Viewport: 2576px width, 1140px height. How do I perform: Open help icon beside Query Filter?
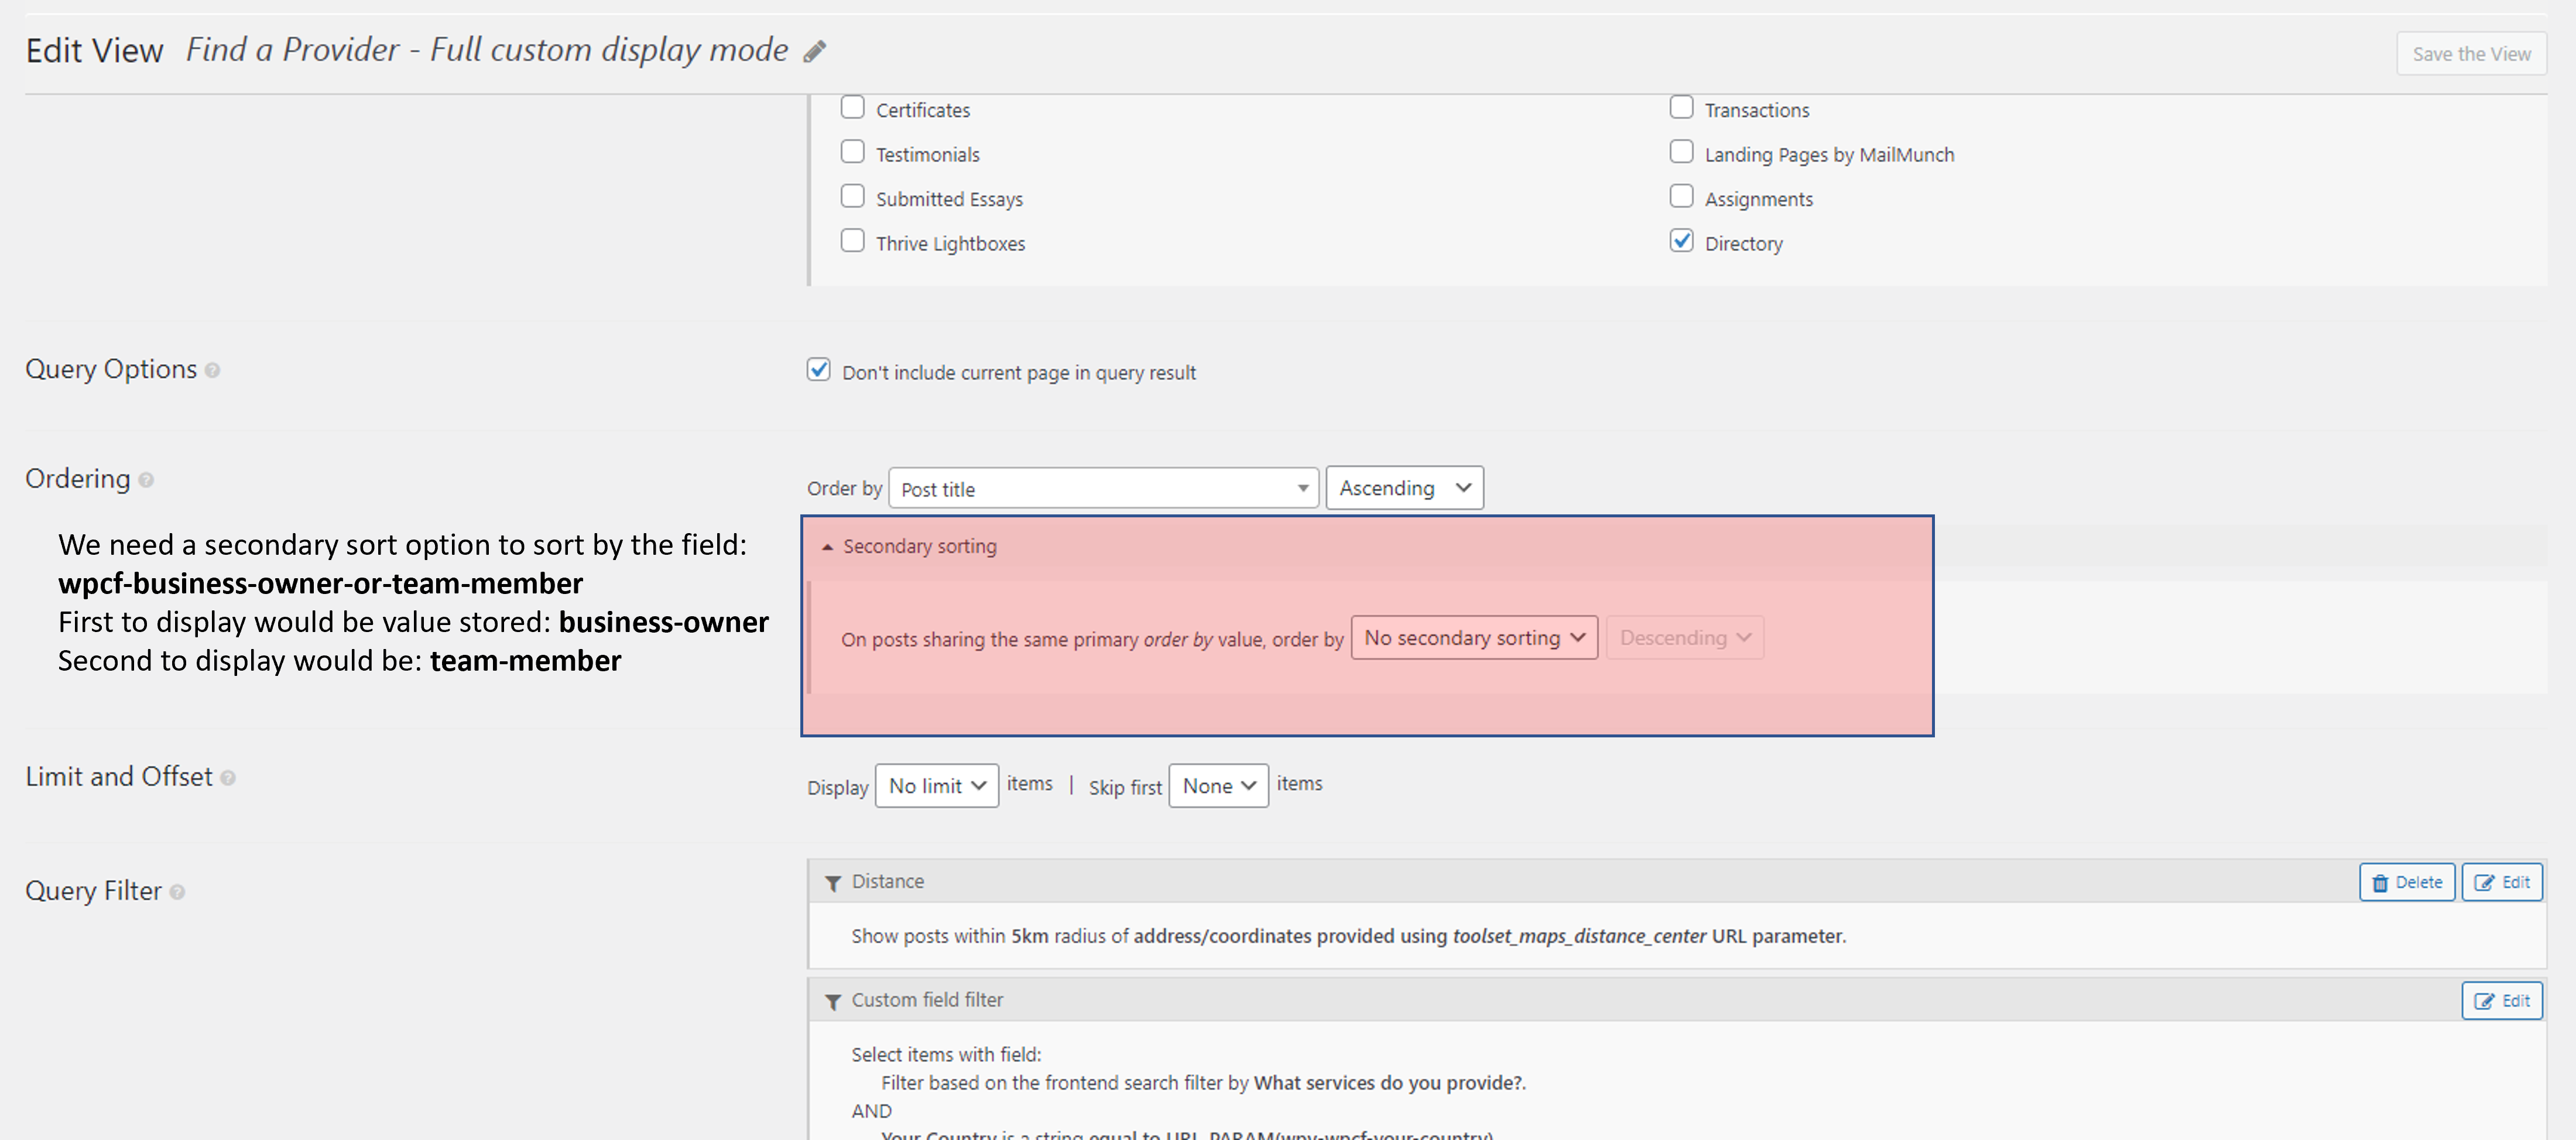click(177, 892)
